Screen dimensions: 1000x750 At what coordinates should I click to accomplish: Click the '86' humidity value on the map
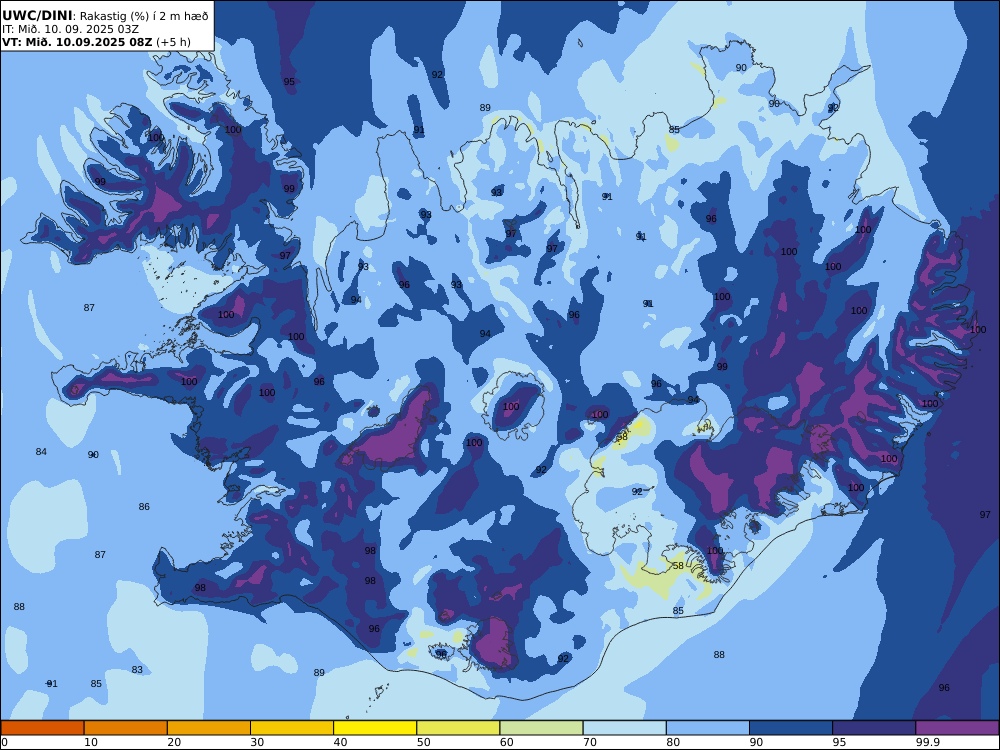tap(144, 506)
